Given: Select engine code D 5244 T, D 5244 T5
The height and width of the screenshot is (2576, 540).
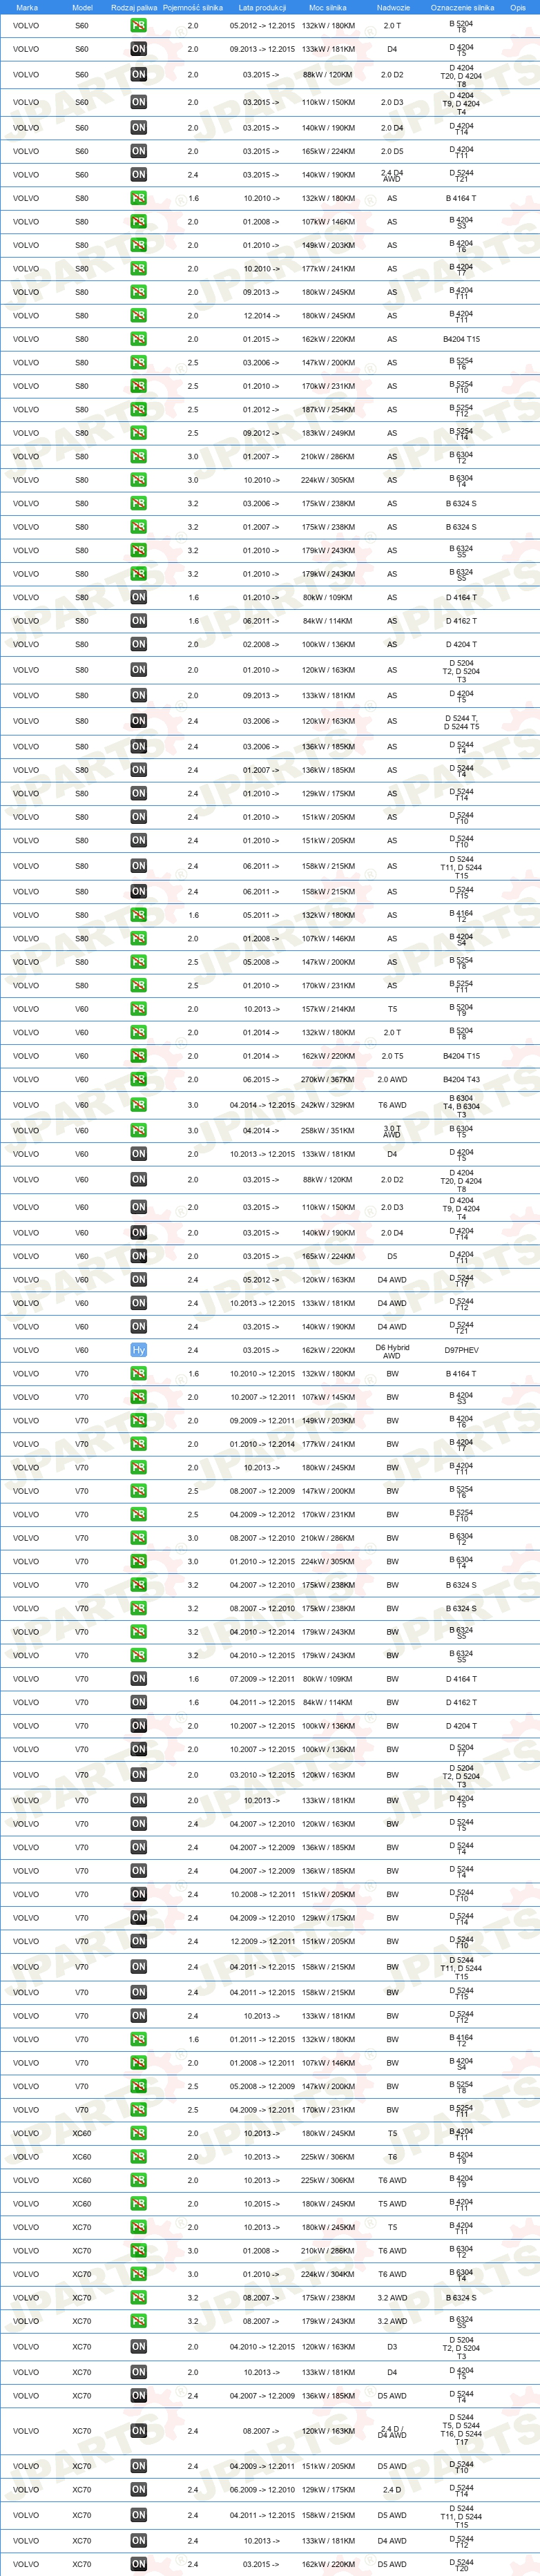Looking at the screenshot, I should (461, 722).
